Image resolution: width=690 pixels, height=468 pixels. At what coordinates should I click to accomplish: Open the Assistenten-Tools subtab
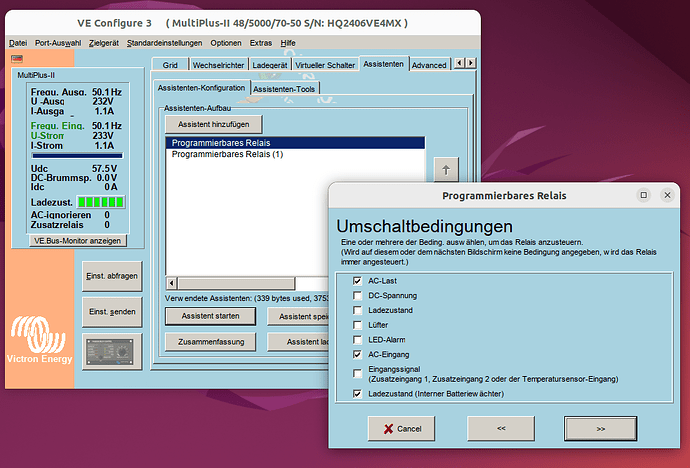(284, 89)
